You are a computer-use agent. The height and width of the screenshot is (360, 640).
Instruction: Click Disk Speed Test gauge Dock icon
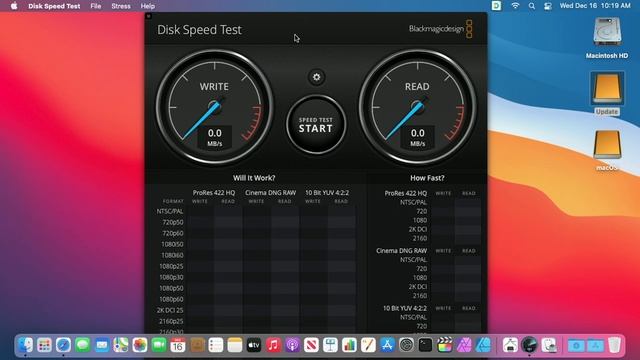pyautogui.click(x=529, y=345)
